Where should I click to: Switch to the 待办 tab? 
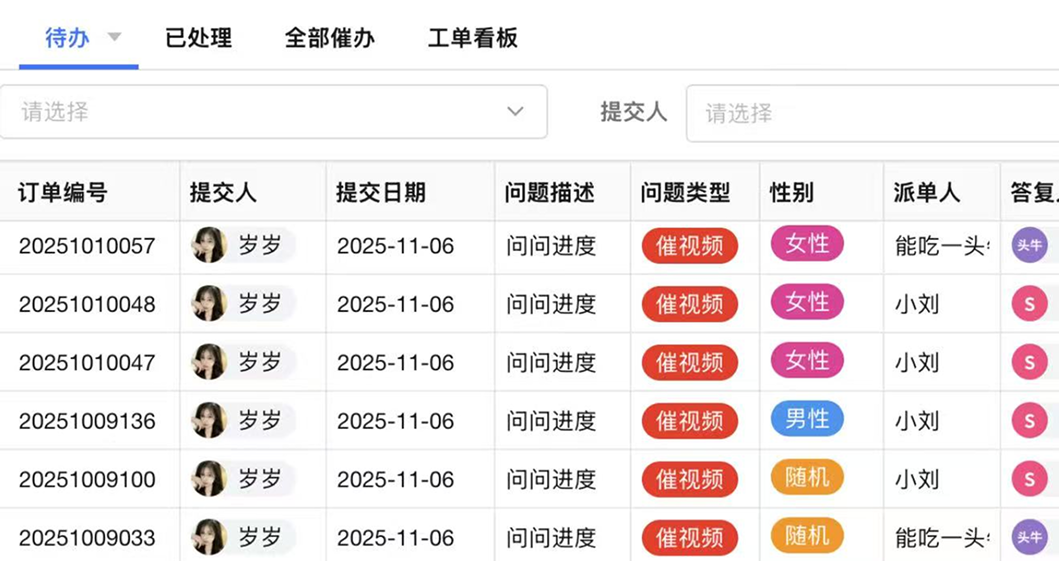tap(67, 38)
